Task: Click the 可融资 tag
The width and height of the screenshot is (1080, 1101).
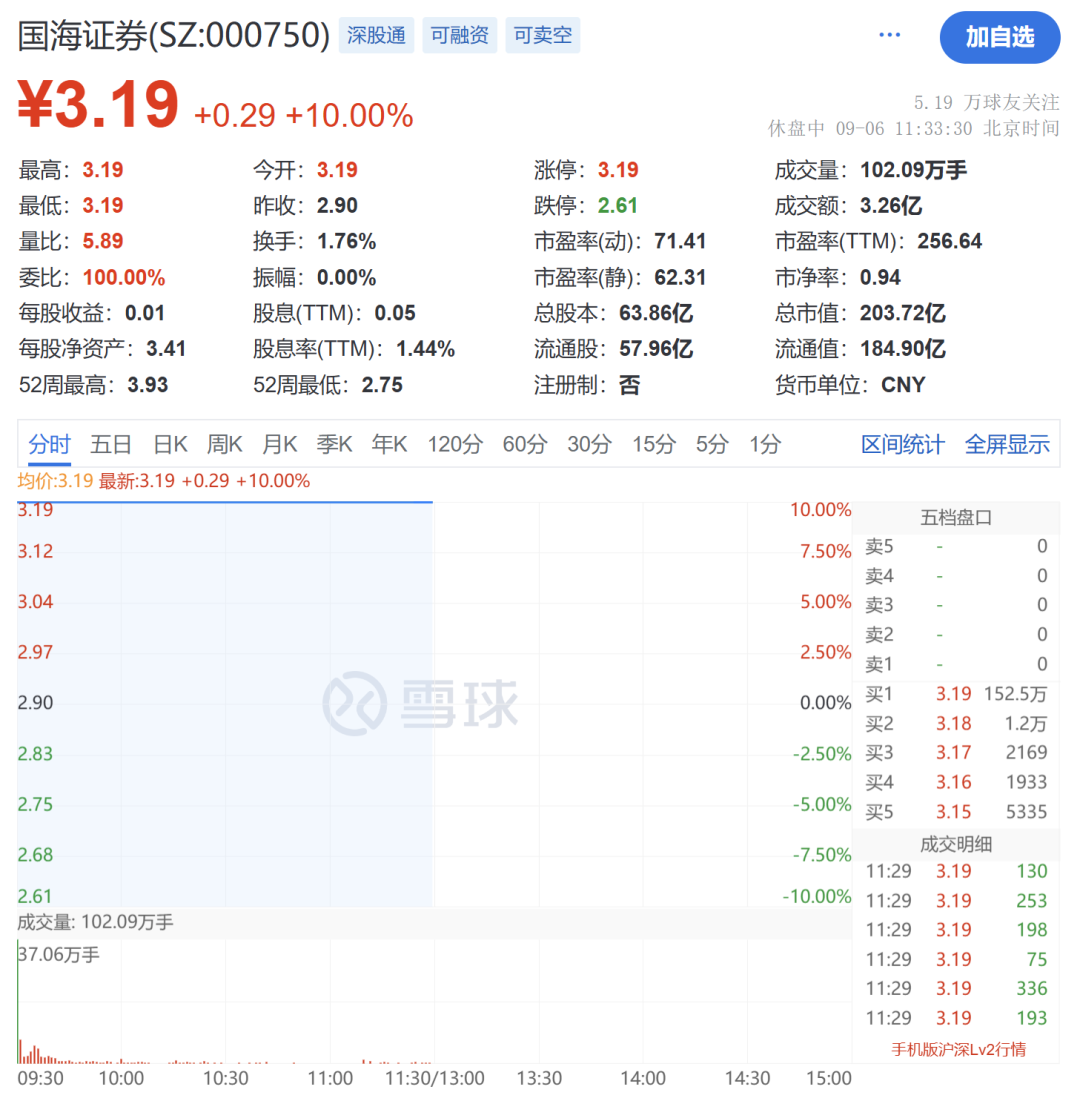Action: click(x=460, y=36)
